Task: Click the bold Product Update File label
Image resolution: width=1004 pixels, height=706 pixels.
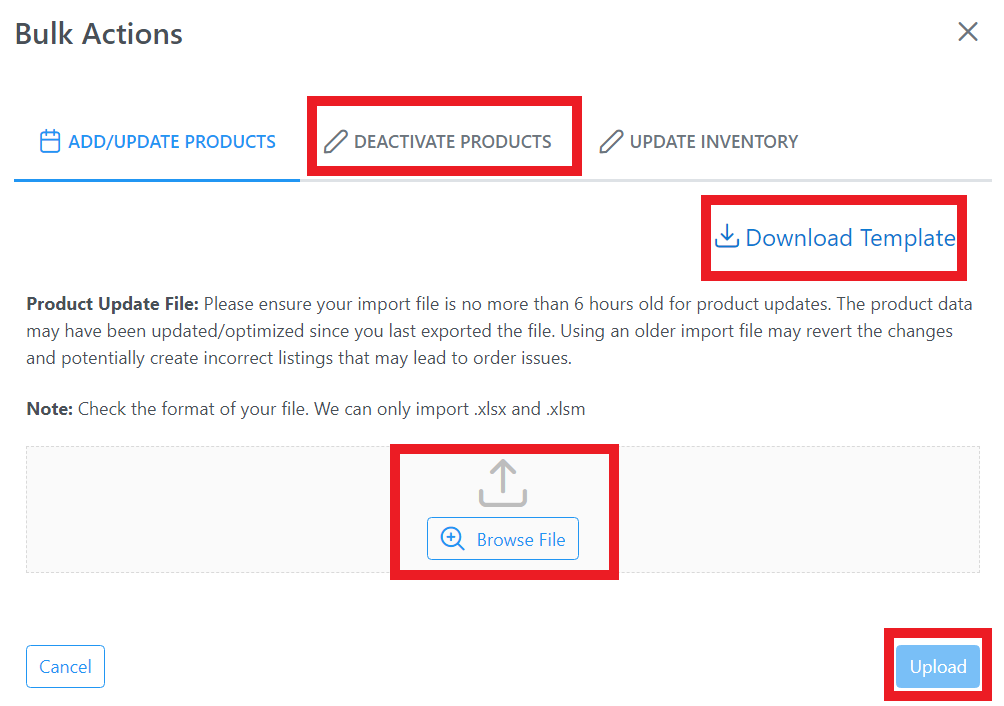Action: click(113, 303)
